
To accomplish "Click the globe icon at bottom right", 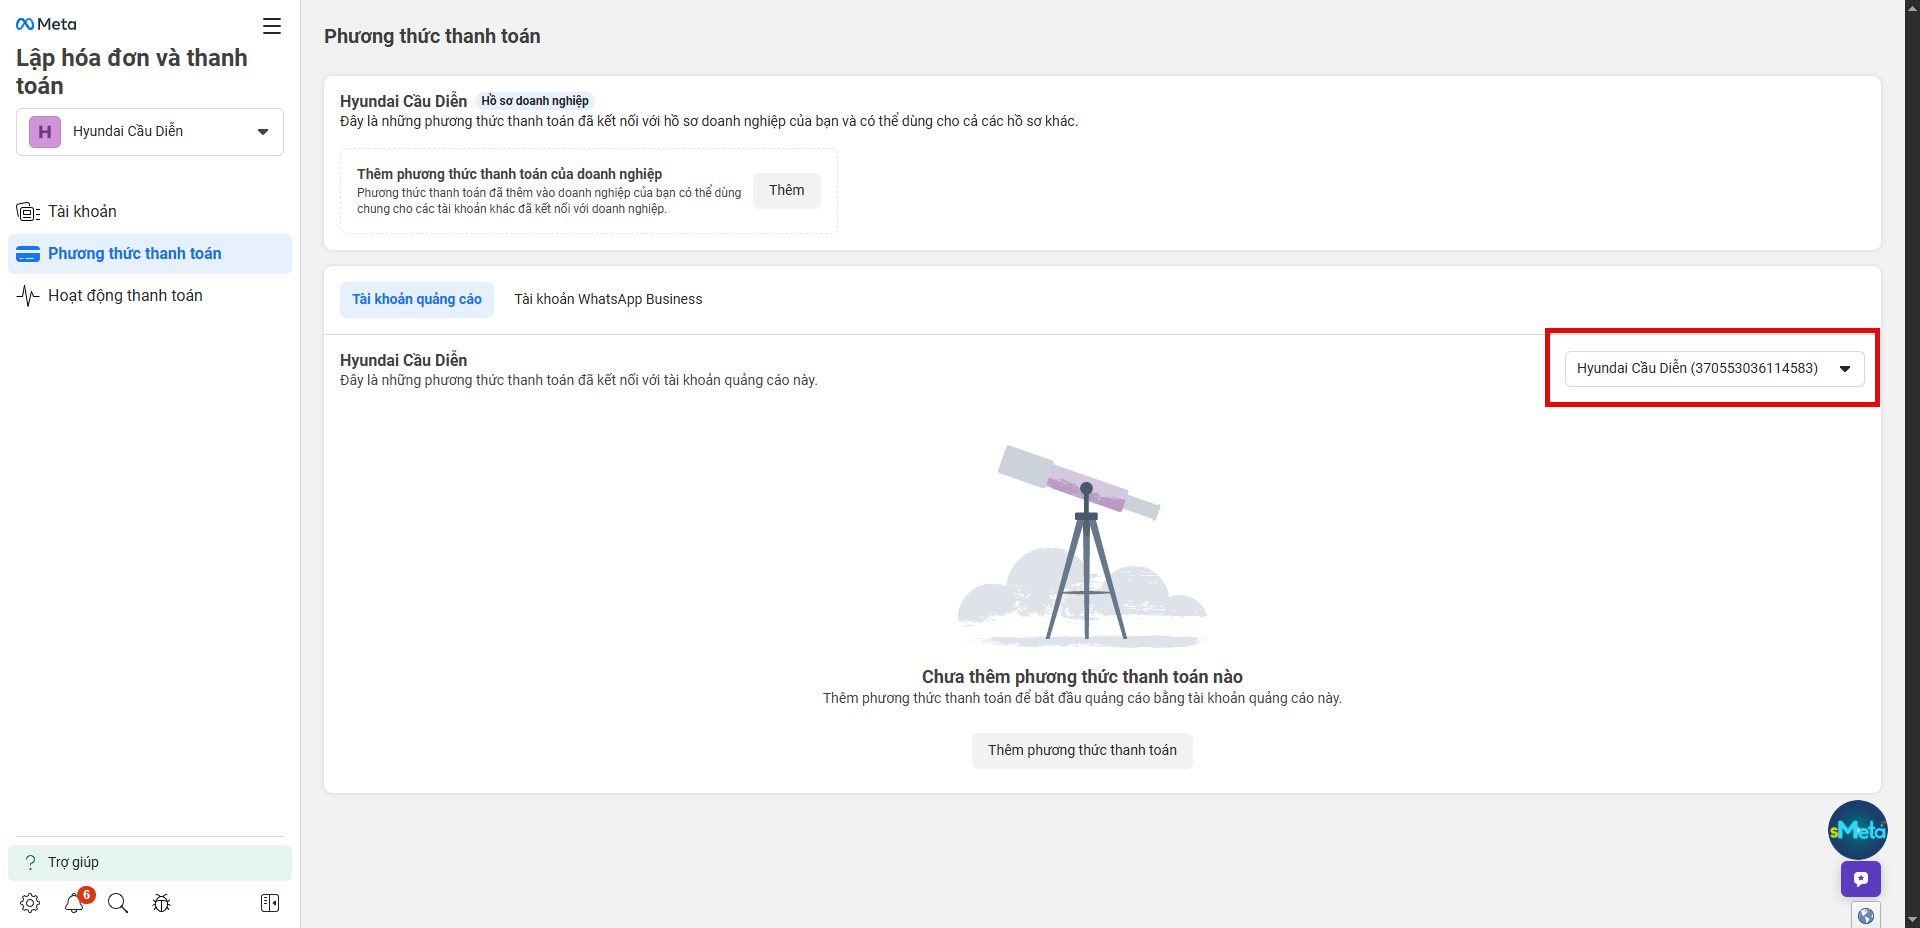I will click(1865, 915).
